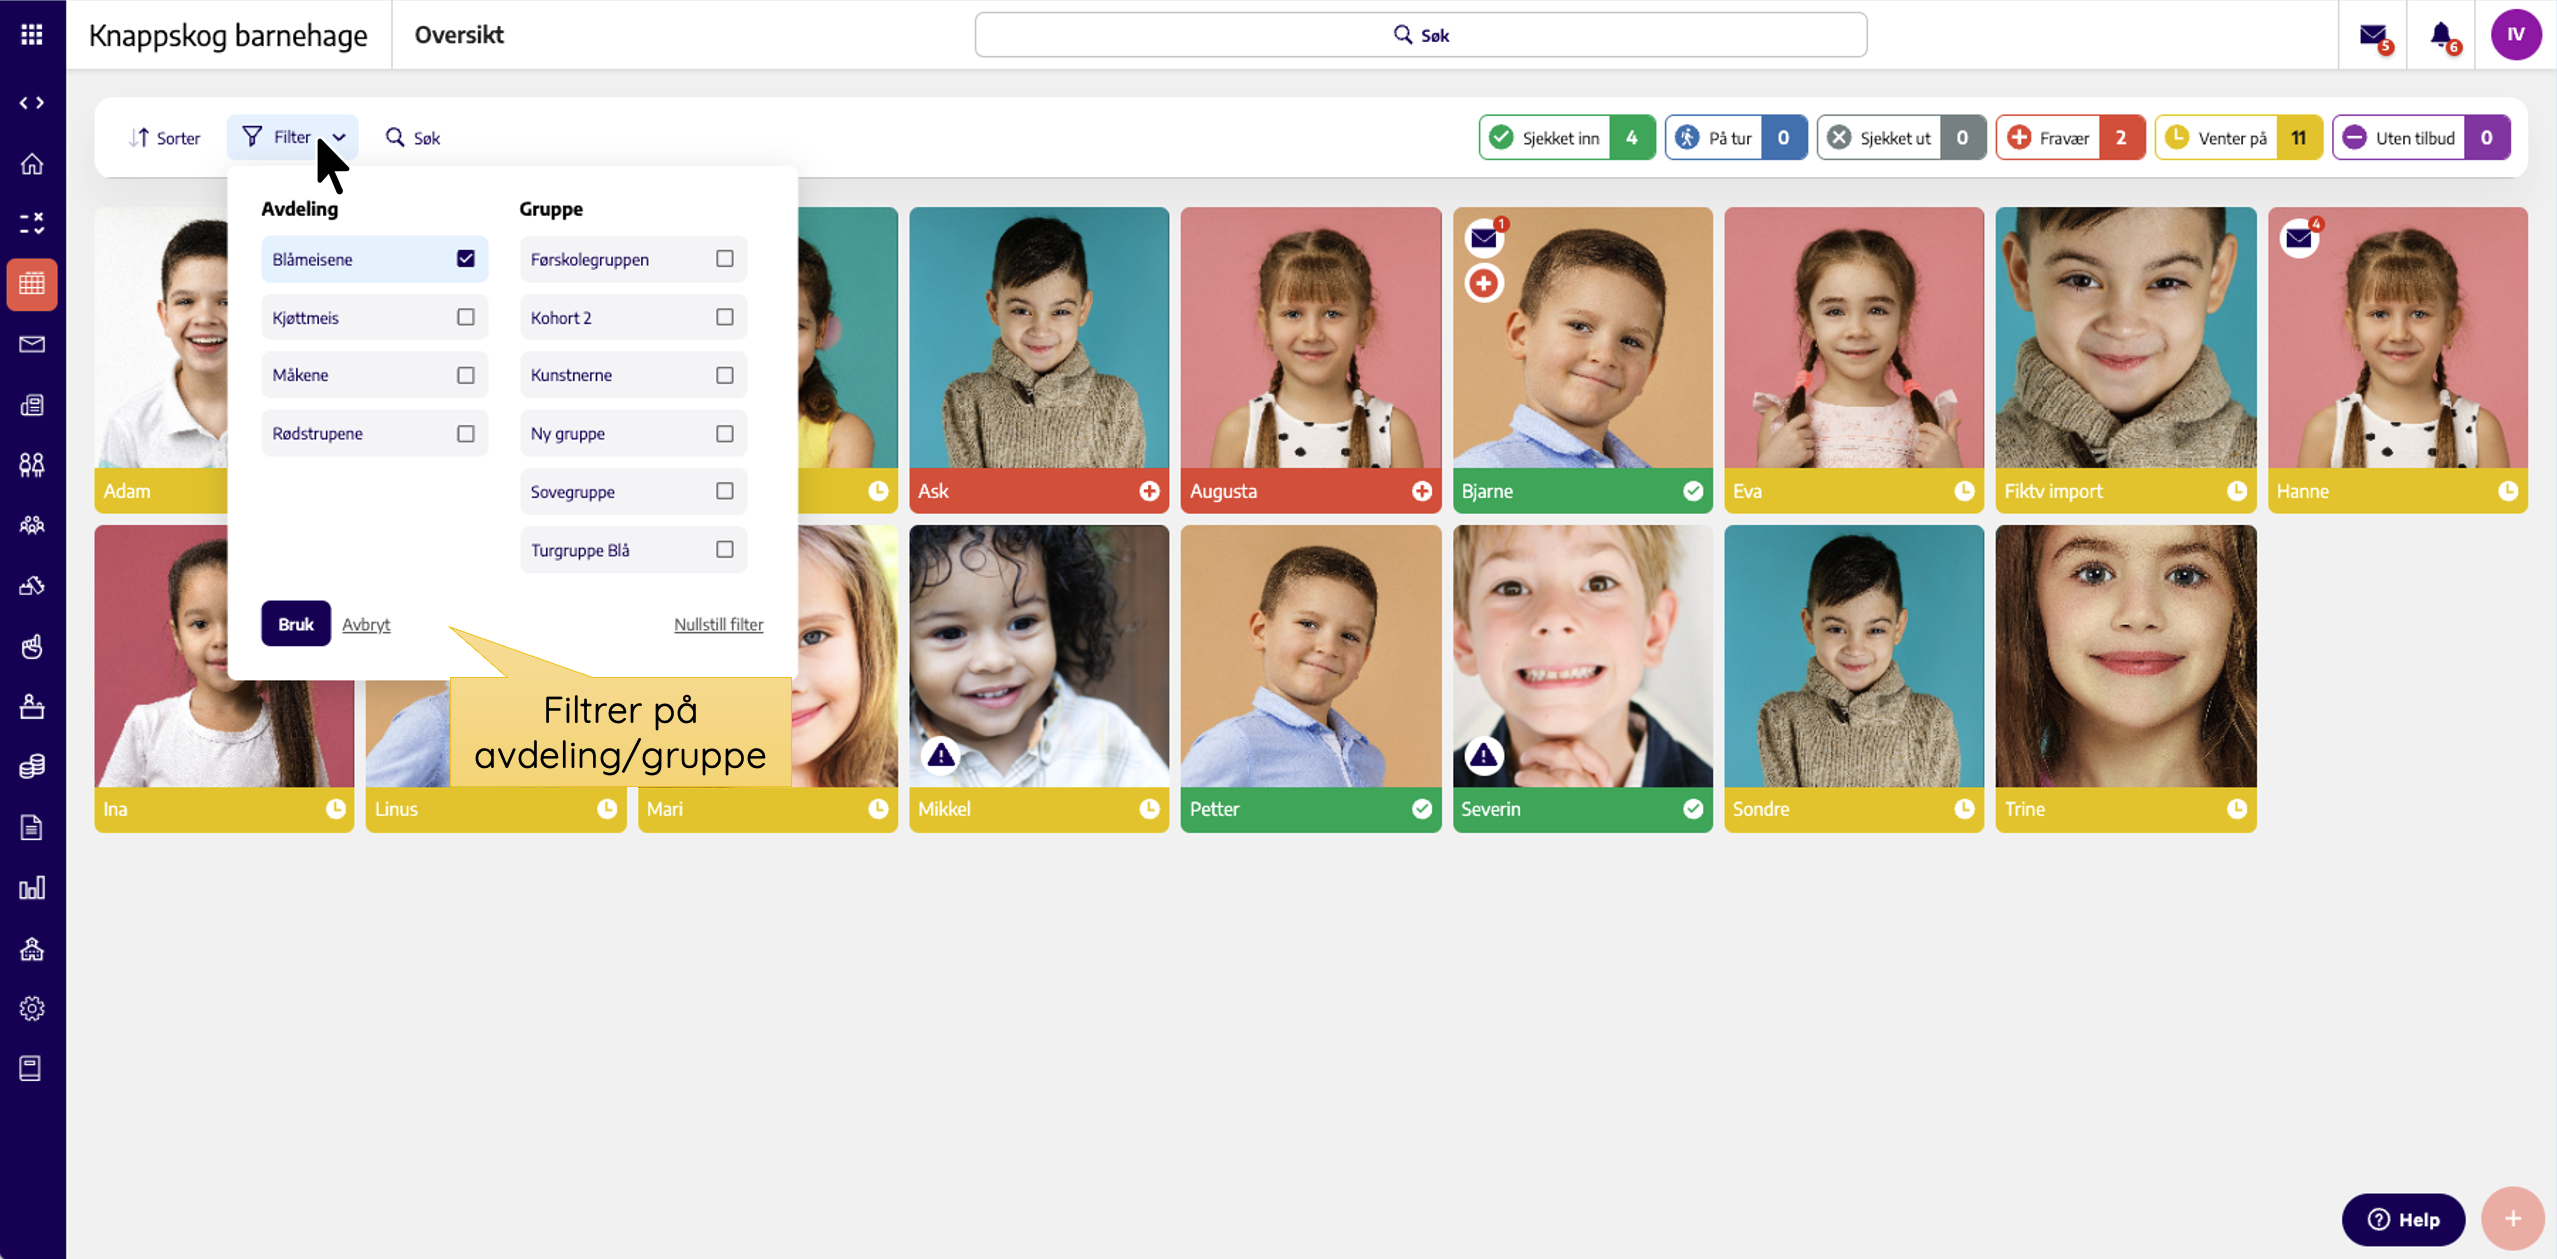Image resolution: width=2557 pixels, height=1259 pixels.
Task: Click the checked-in checkmark on Petter's name bar
Action: pyautogui.click(x=1421, y=809)
